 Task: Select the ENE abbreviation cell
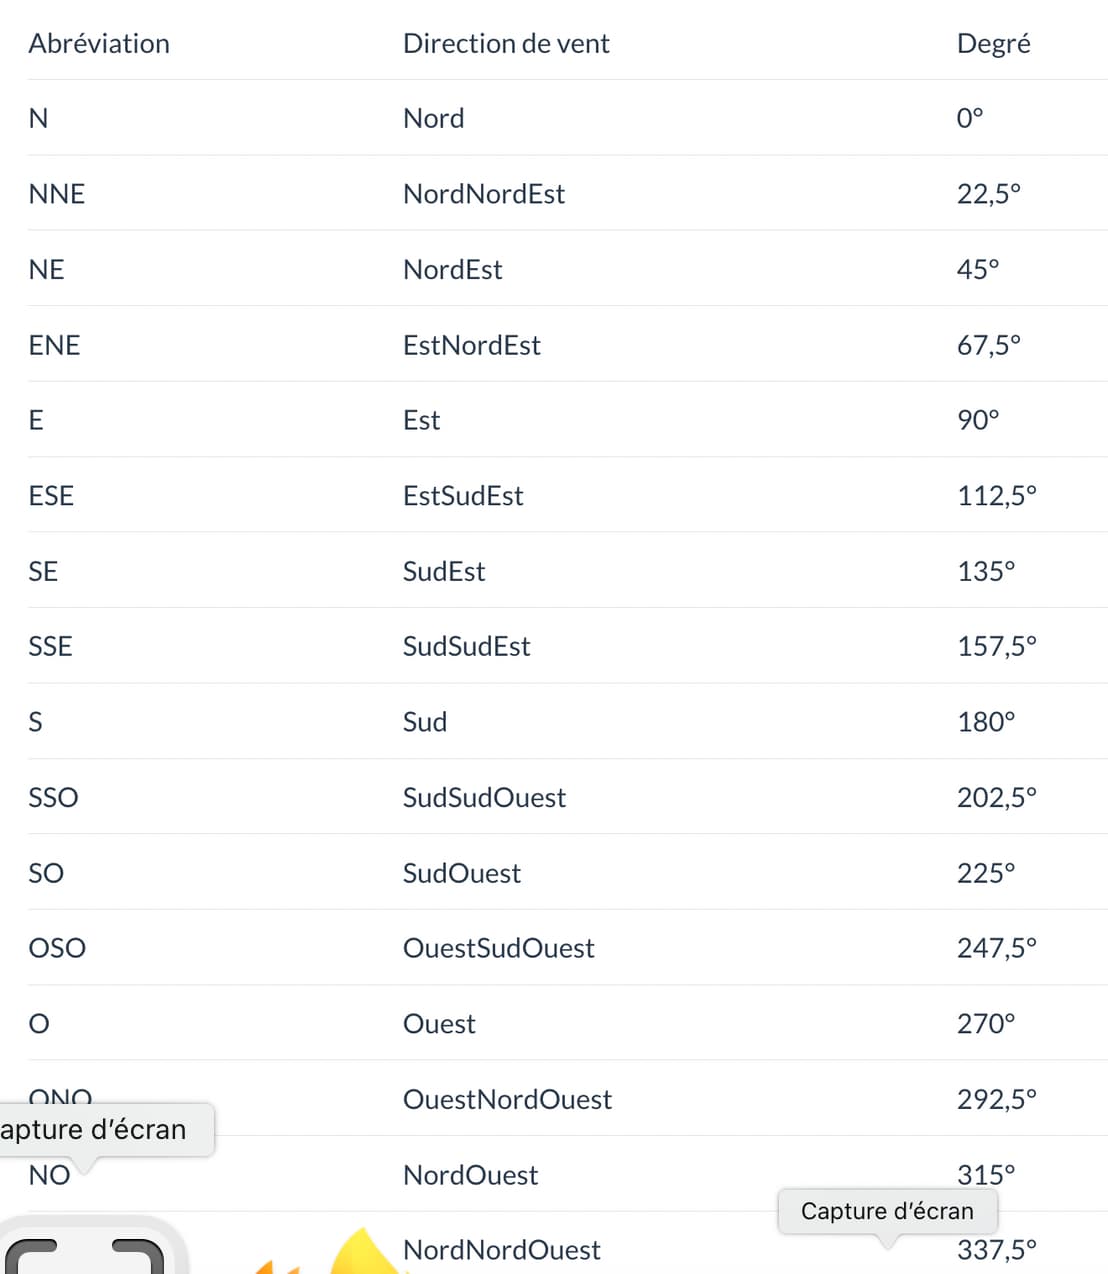[x=54, y=345]
